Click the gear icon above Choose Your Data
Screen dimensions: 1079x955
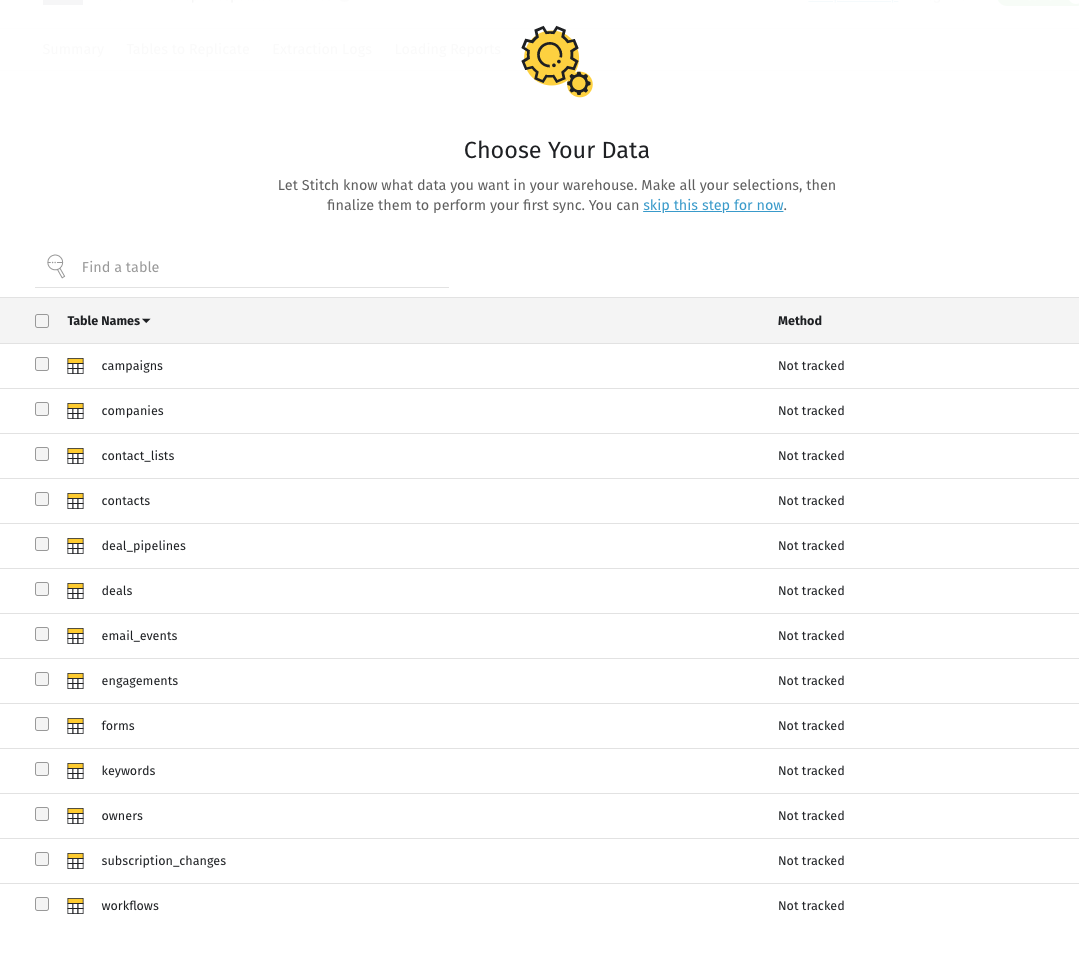(555, 60)
